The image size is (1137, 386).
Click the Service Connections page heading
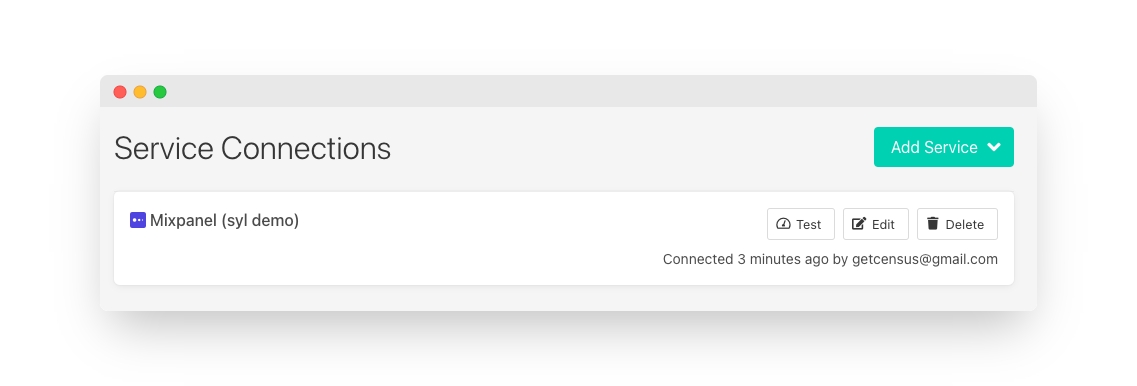click(252, 148)
